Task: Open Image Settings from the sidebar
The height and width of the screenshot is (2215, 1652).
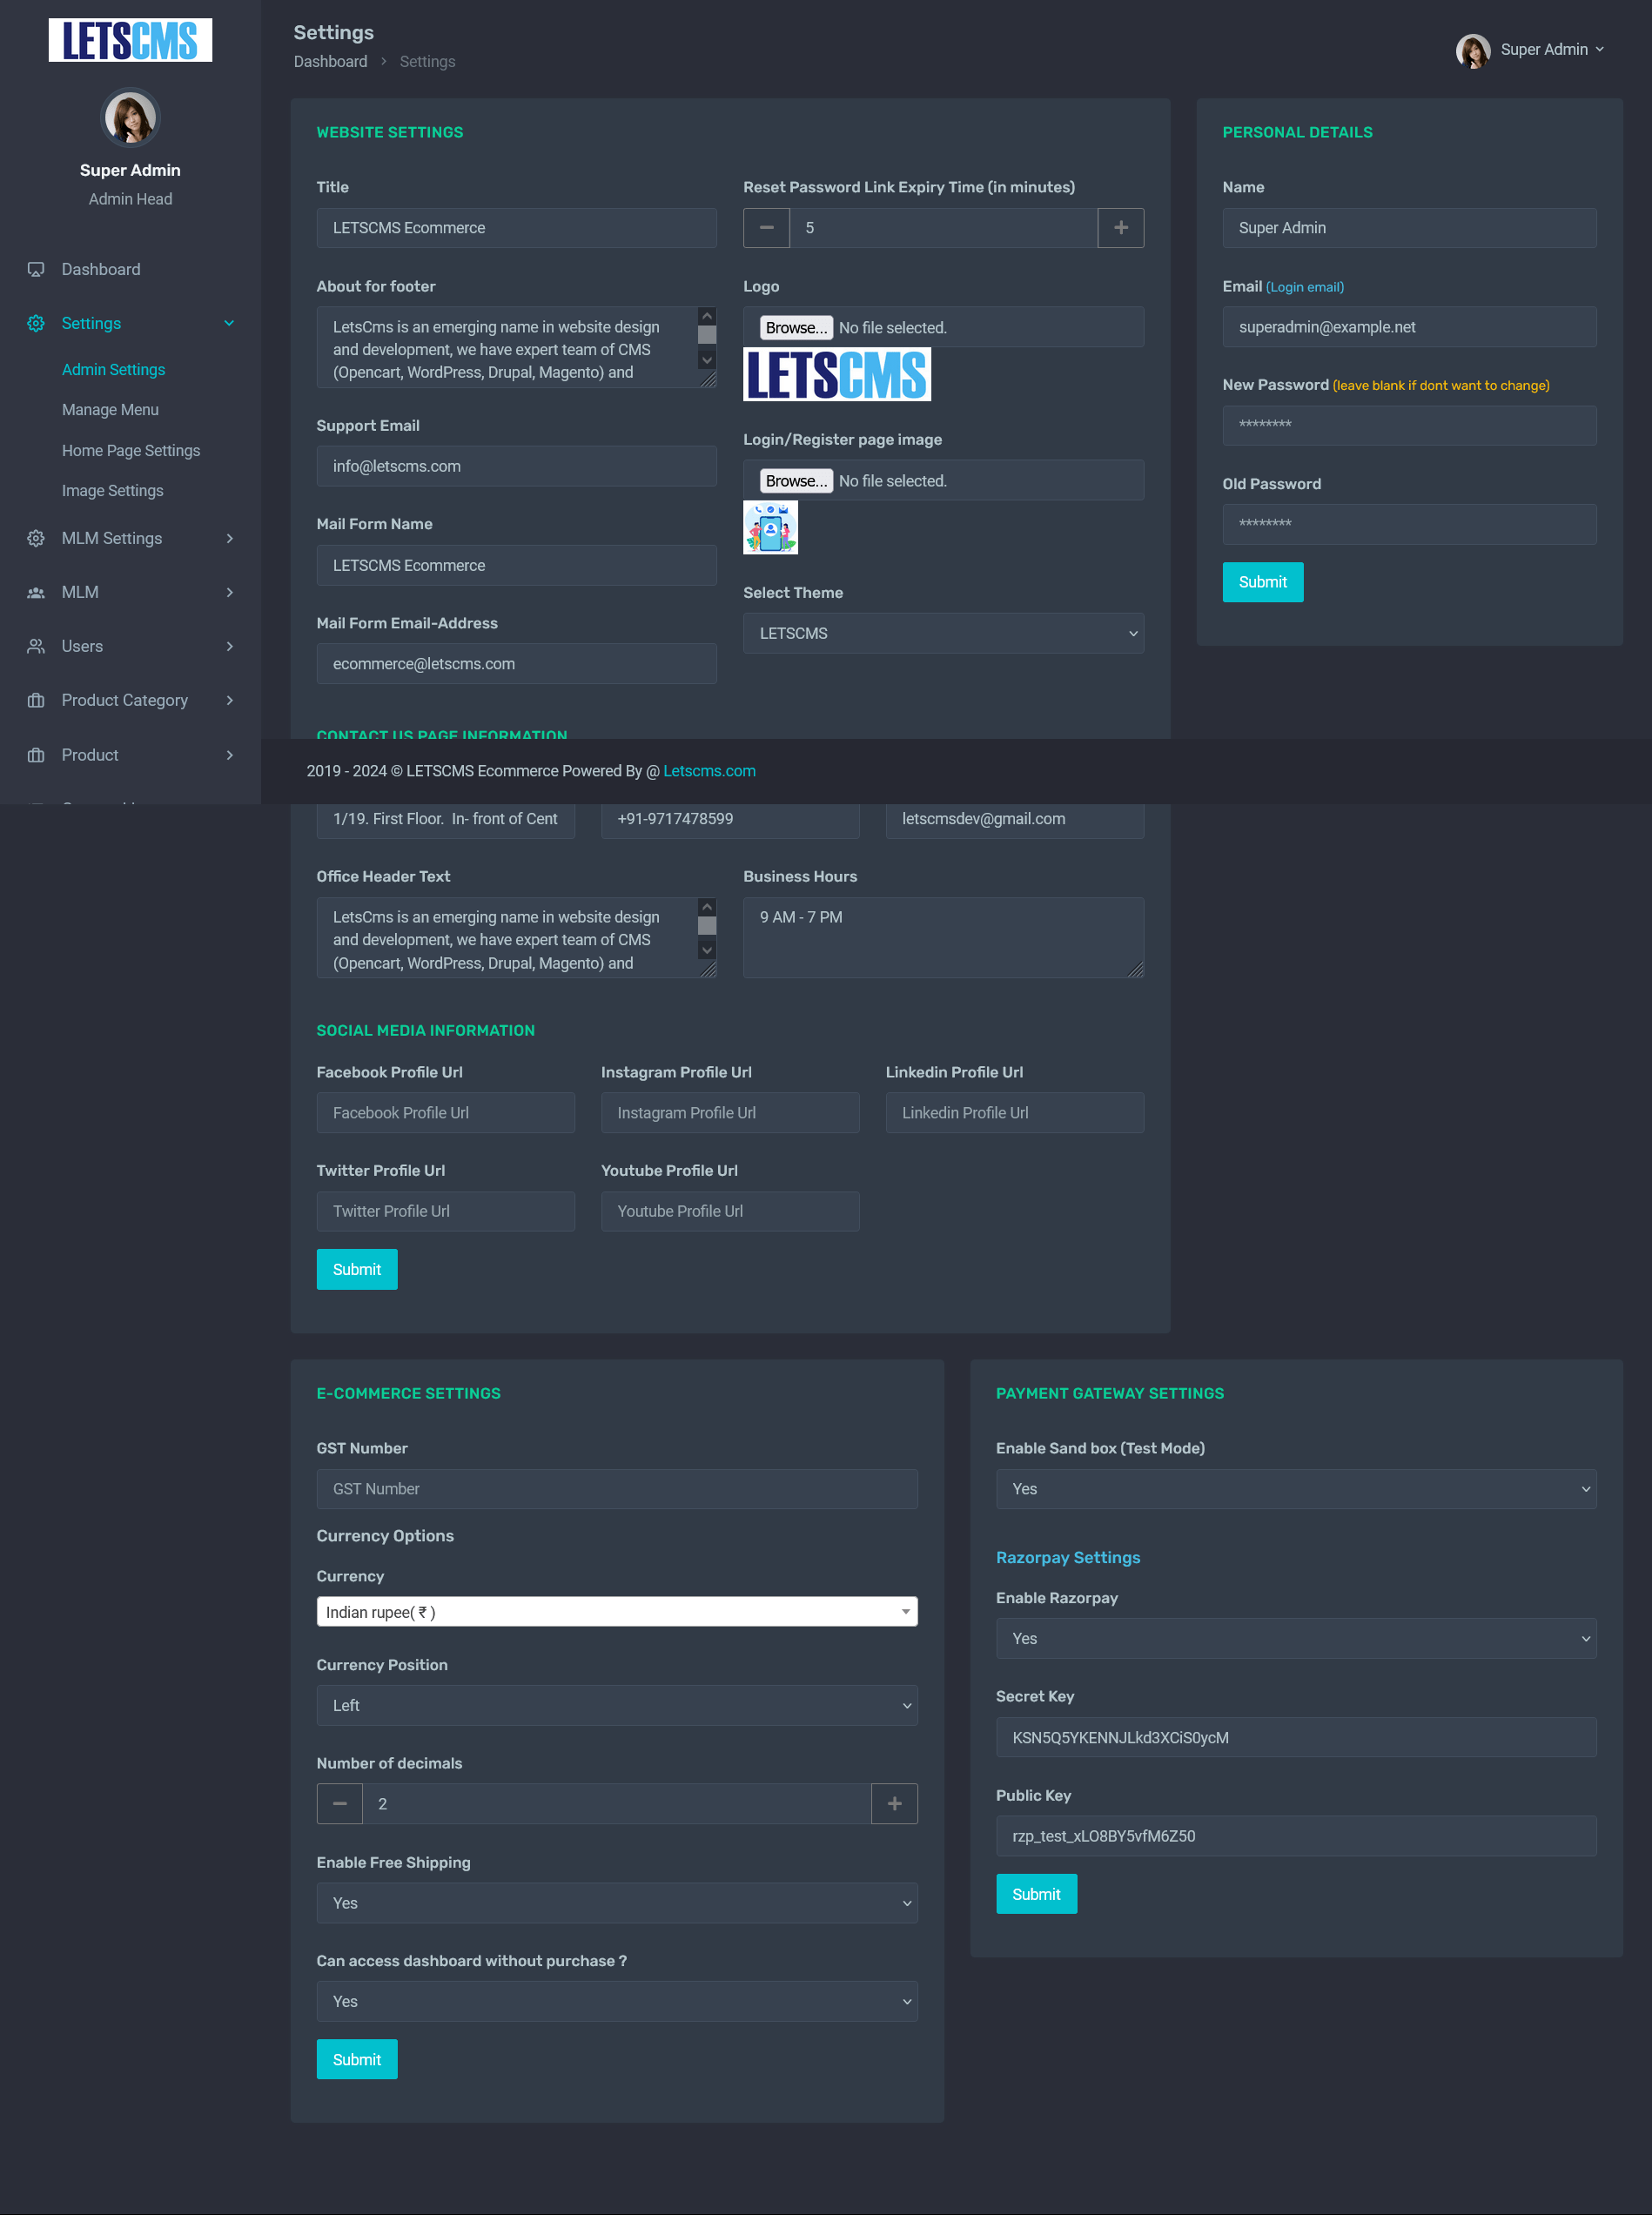Action: click(112, 490)
